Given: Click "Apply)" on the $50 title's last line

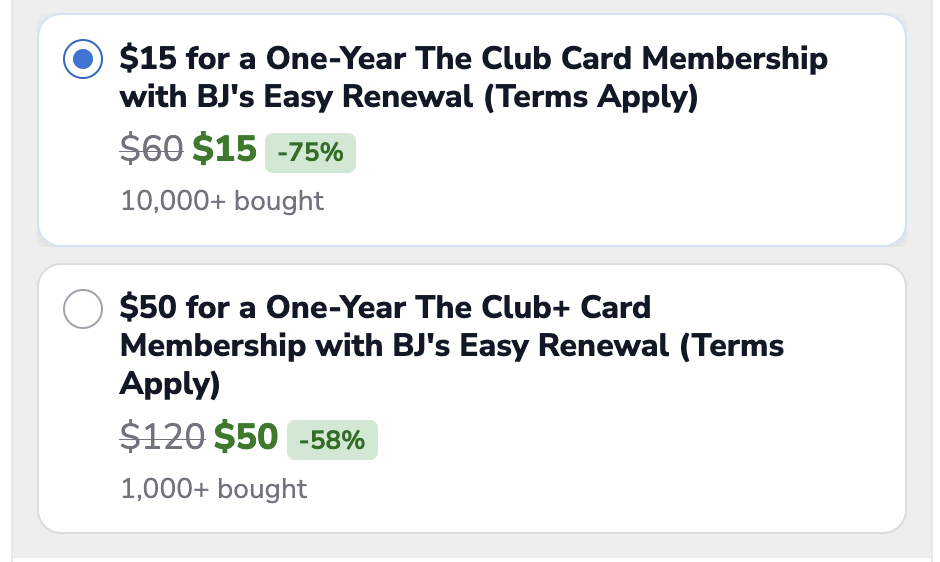Looking at the screenshot, I should (x=170, y=384).
